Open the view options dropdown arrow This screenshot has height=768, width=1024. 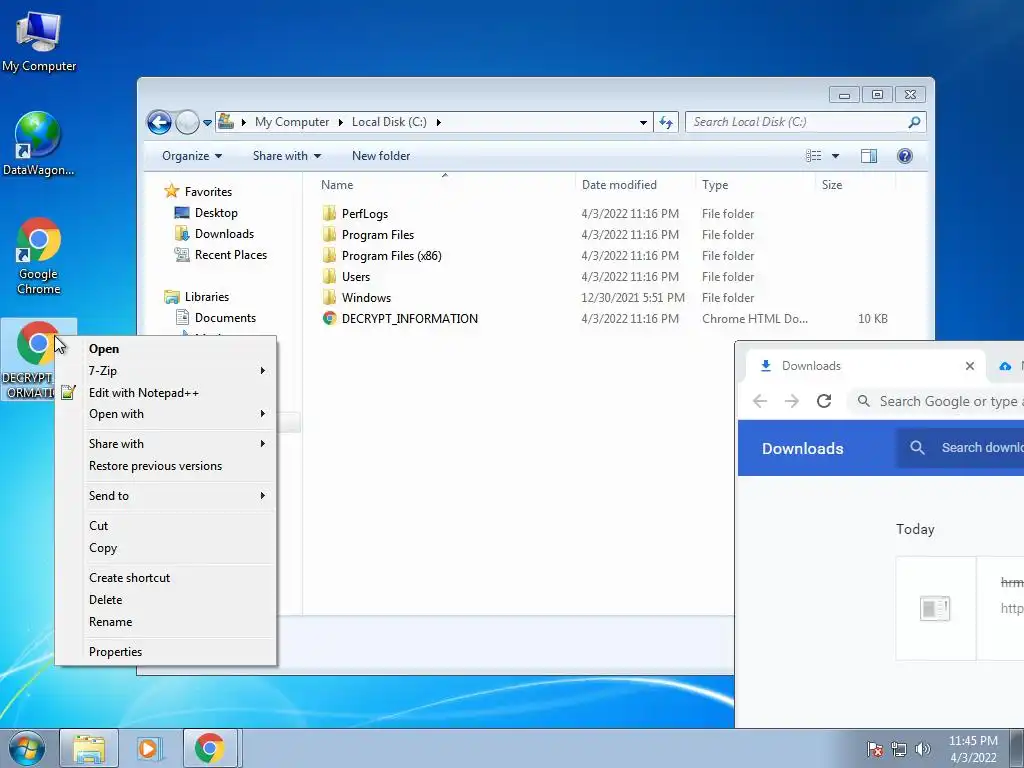(835, 156)
